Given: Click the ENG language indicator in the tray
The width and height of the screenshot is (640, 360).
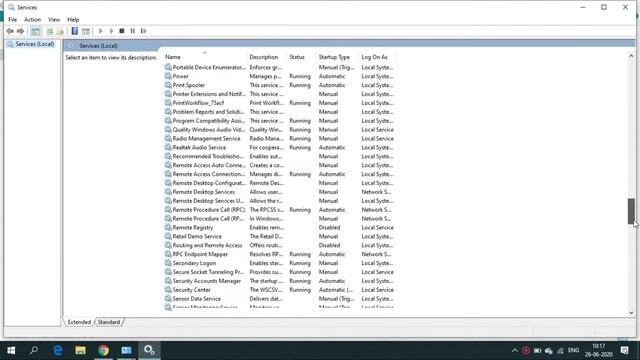Looking at the screenshot, I should click(573, 350).
